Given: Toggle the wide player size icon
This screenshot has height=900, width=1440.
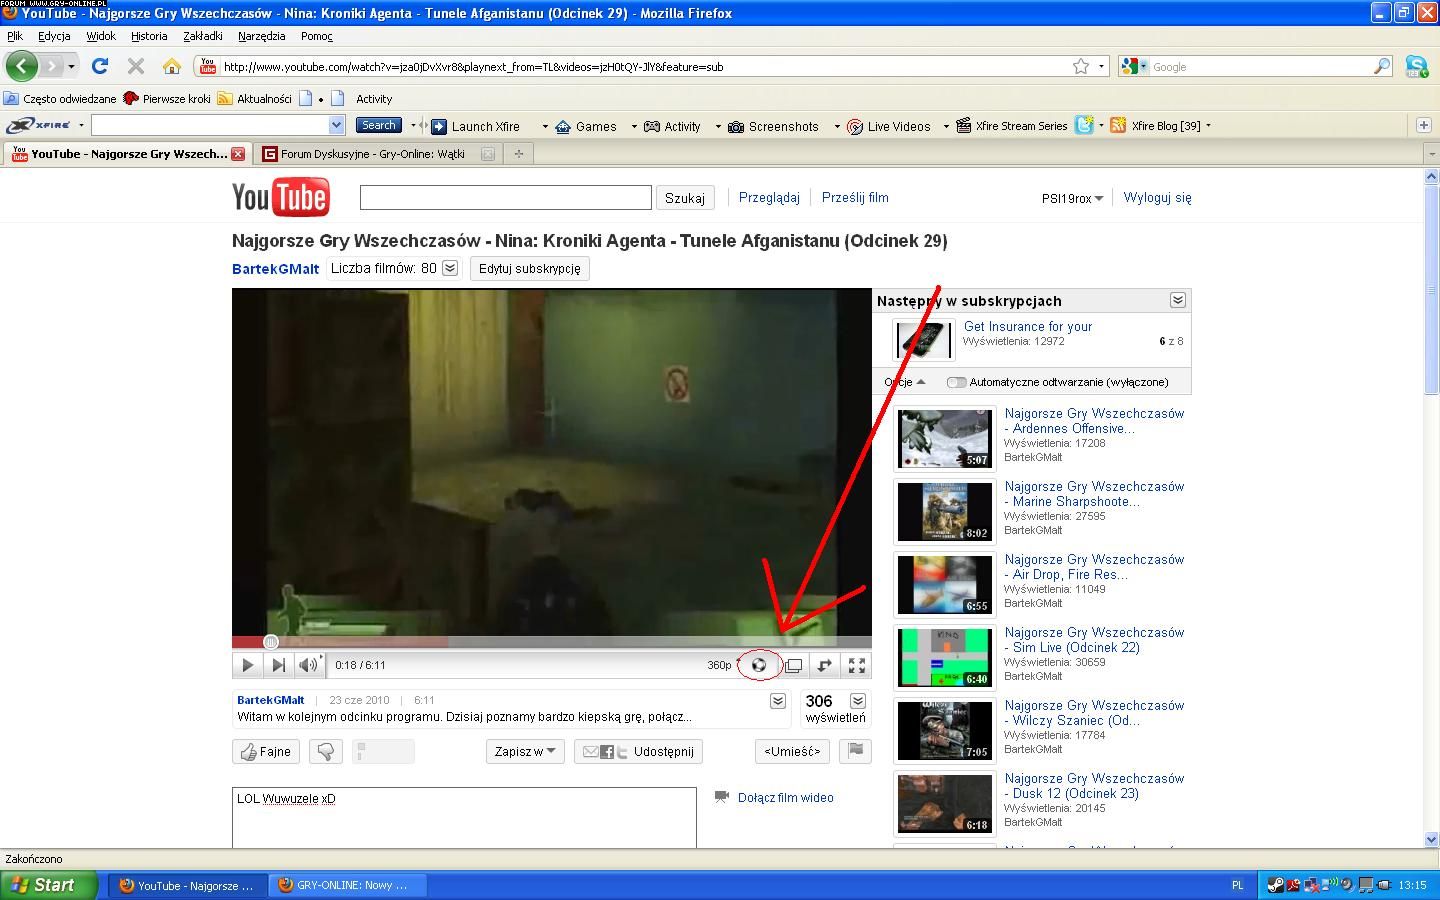Looking at the screenshot, I should point(825,665).
